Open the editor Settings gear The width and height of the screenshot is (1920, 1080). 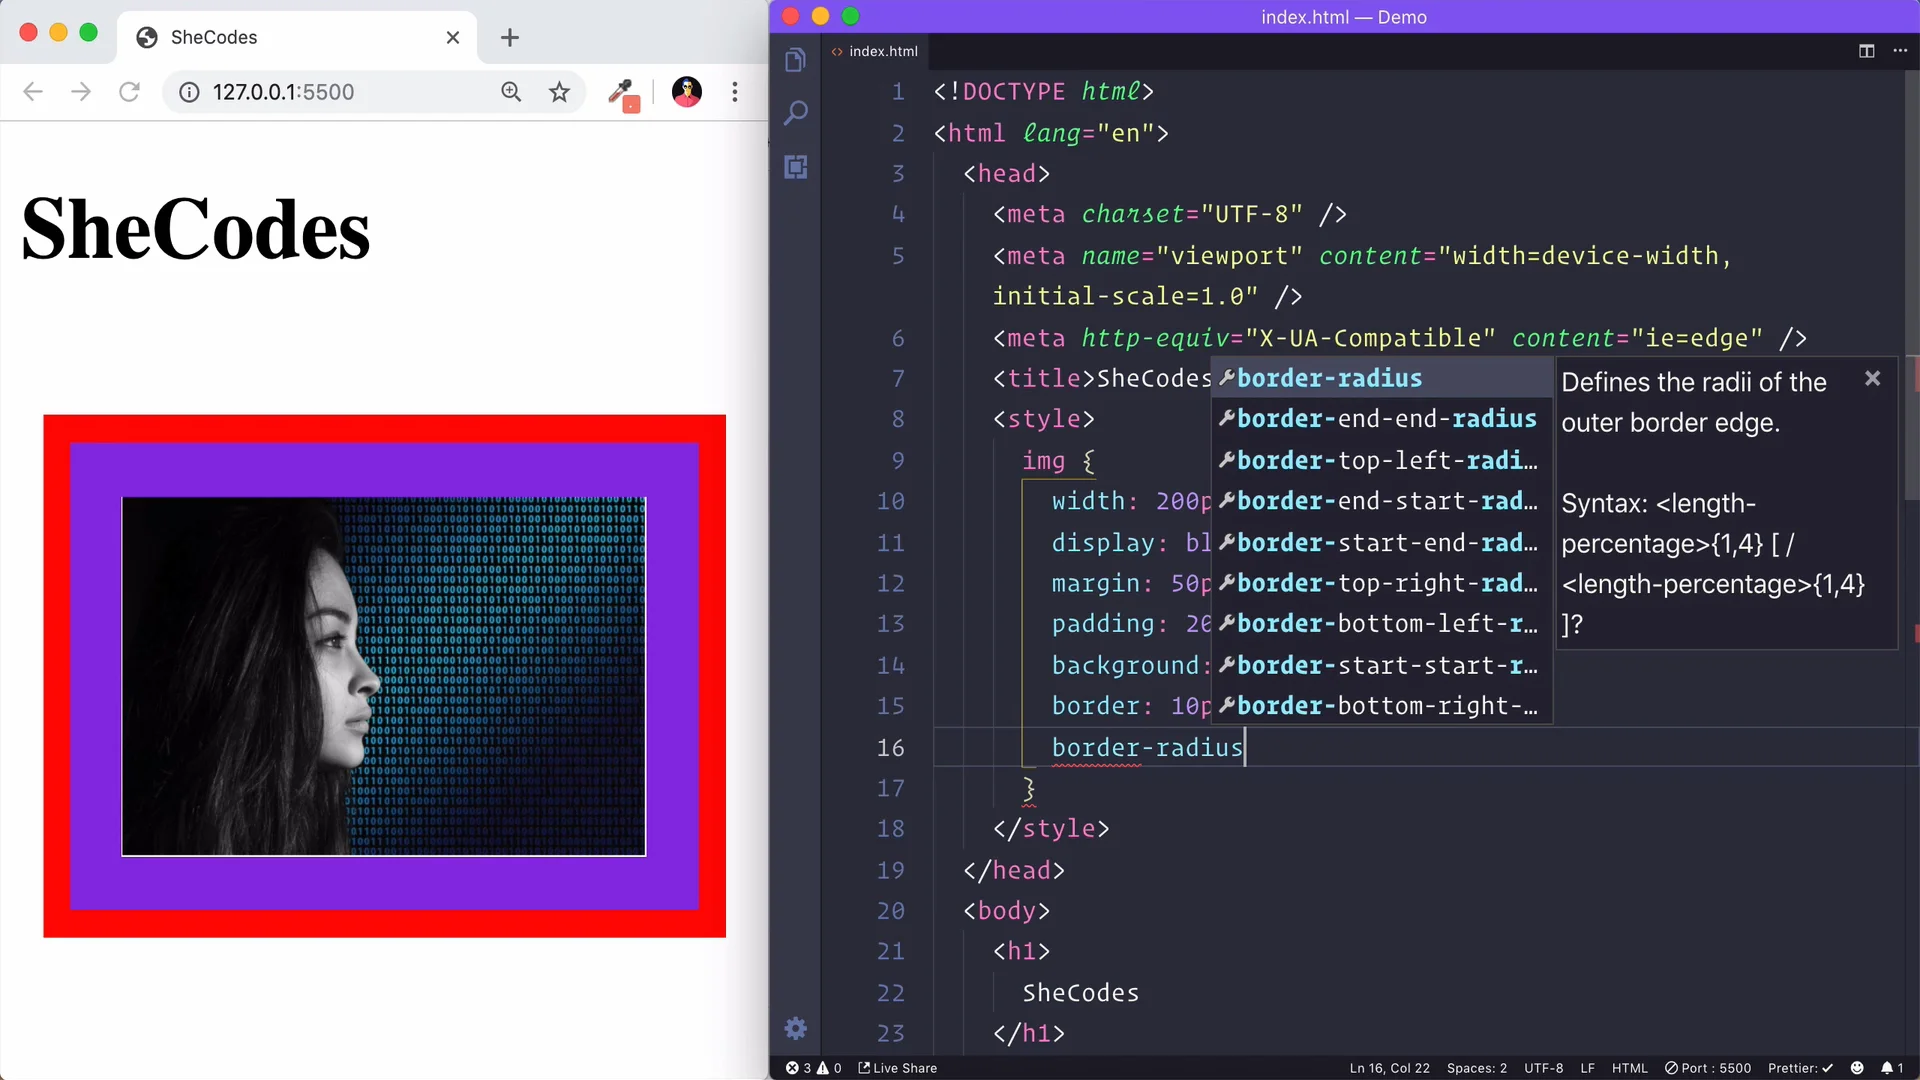[x=795, y=1028]
